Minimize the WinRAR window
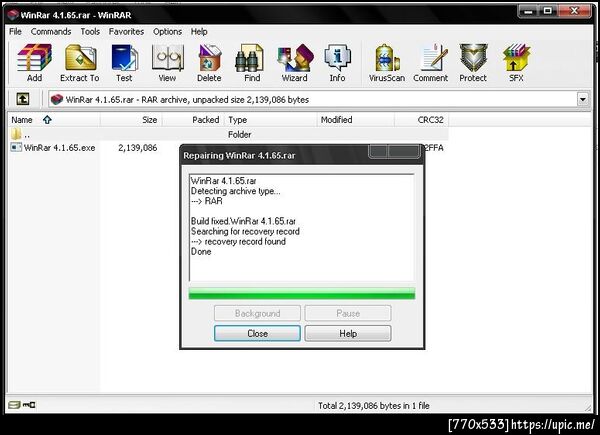600x435 pixels. point(528,11)
